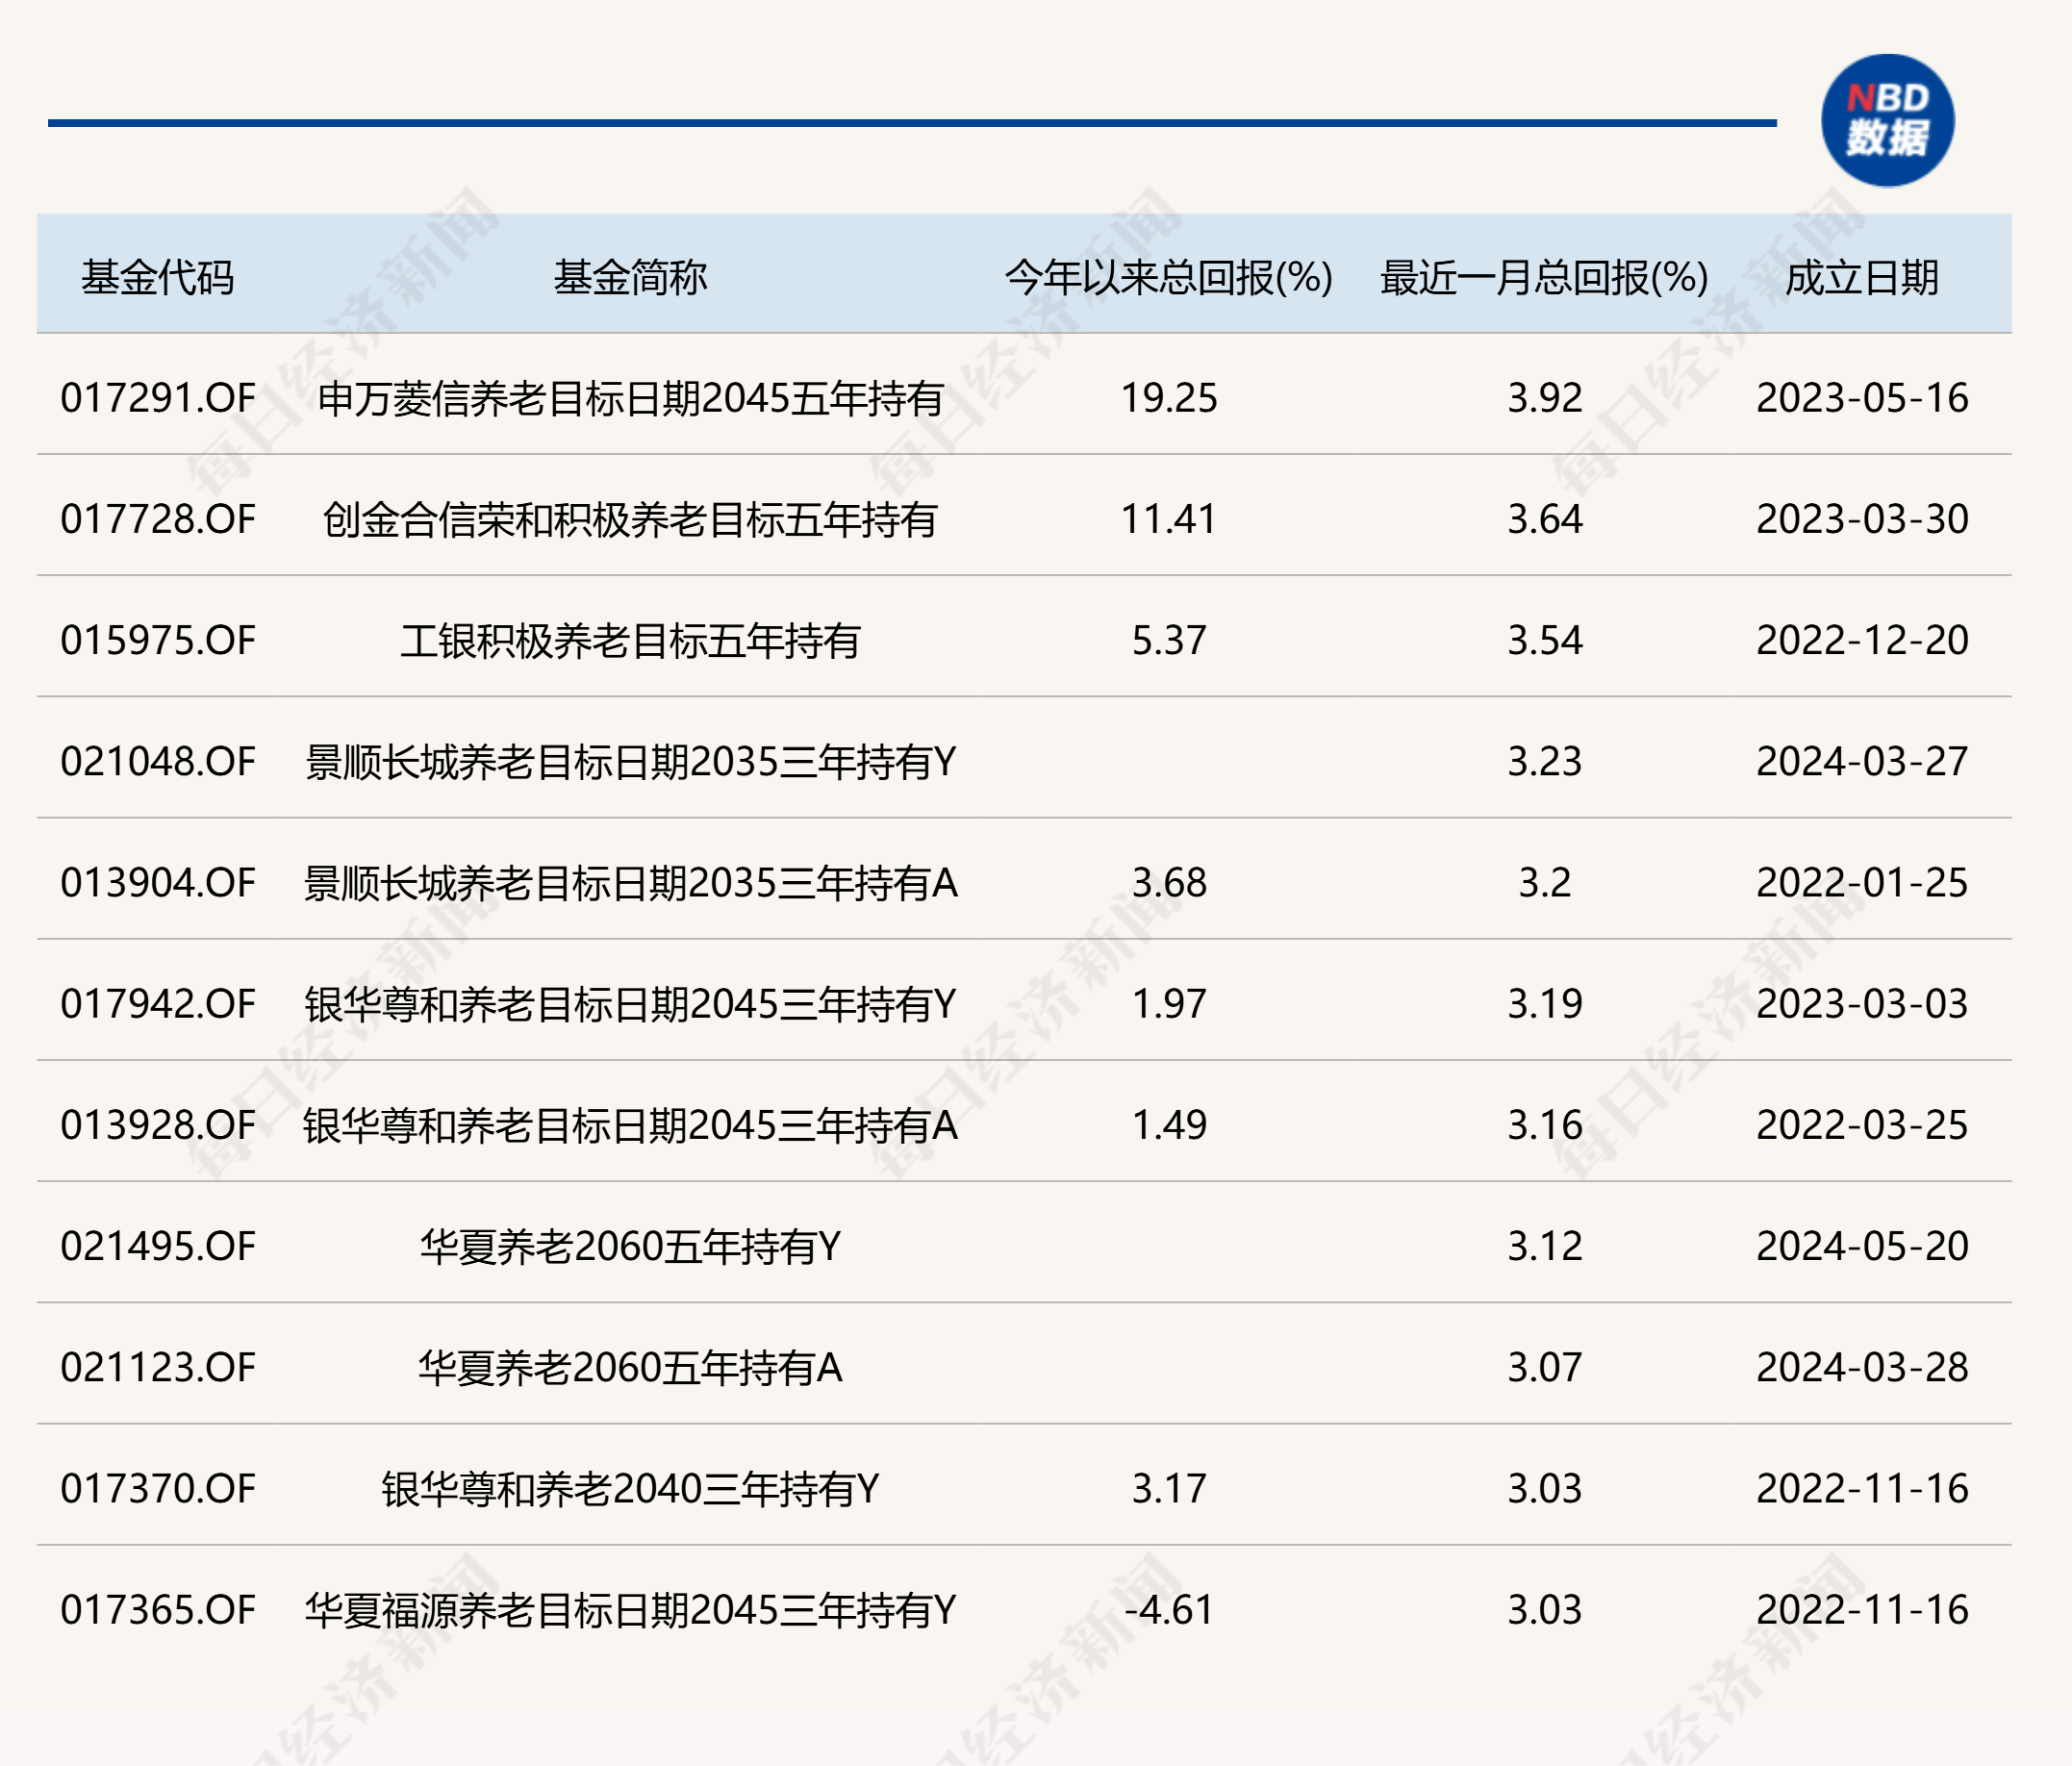The width and height of the screenshot is (2072, 1766).
Task: Click inception date 2022-01-25
Action: 1862,882
